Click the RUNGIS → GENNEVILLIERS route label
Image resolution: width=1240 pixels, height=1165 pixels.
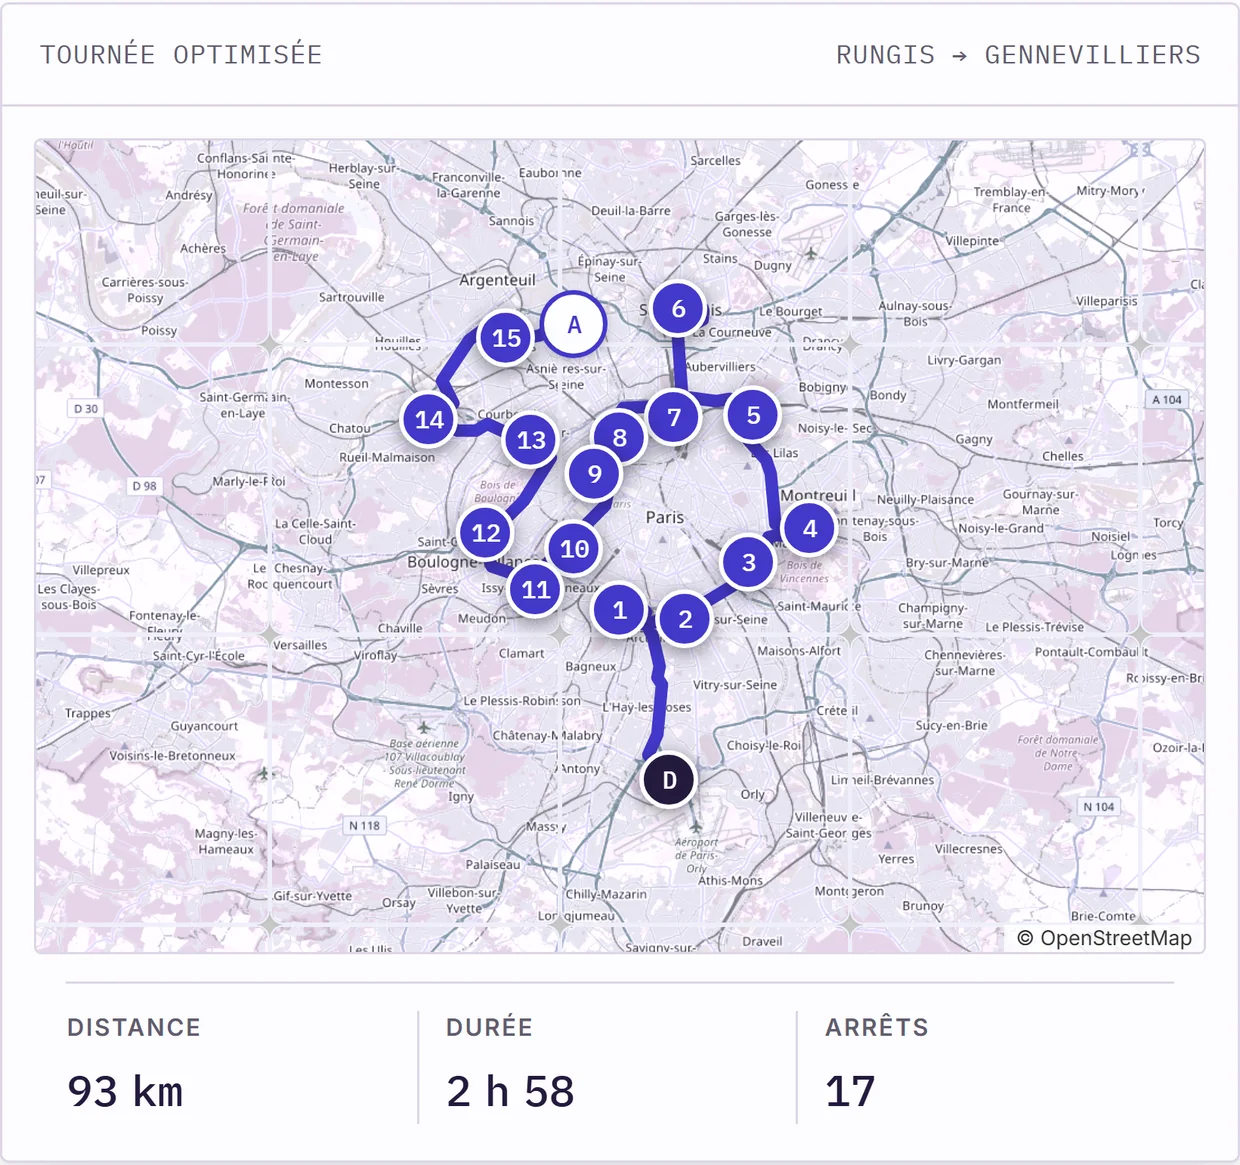click(1018, 55)
